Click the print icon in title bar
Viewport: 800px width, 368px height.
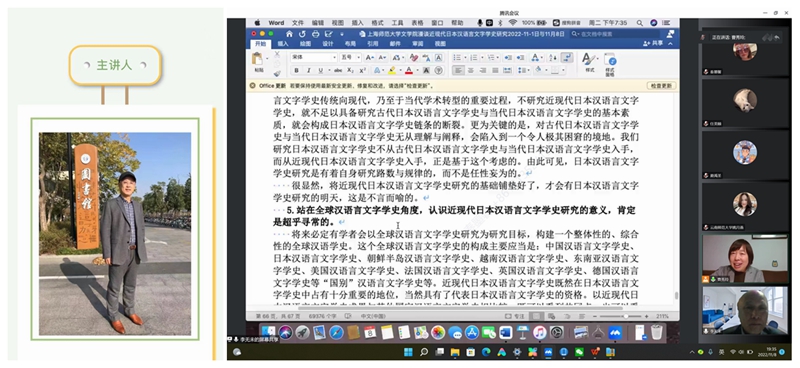click(315, 34)
